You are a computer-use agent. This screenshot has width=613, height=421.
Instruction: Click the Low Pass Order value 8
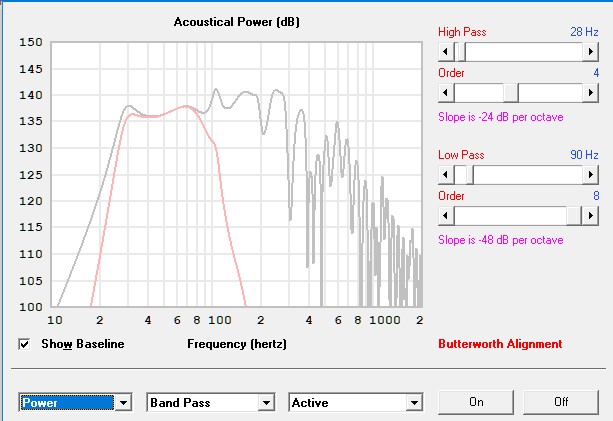click(596, 195)
